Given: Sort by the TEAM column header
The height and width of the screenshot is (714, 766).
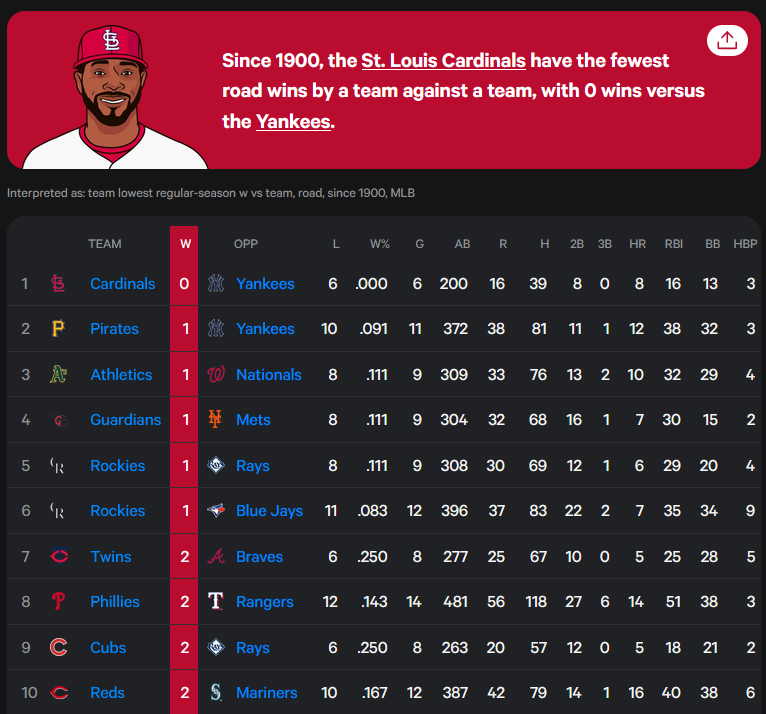Looking at the screenshot, I should (105, 244).
